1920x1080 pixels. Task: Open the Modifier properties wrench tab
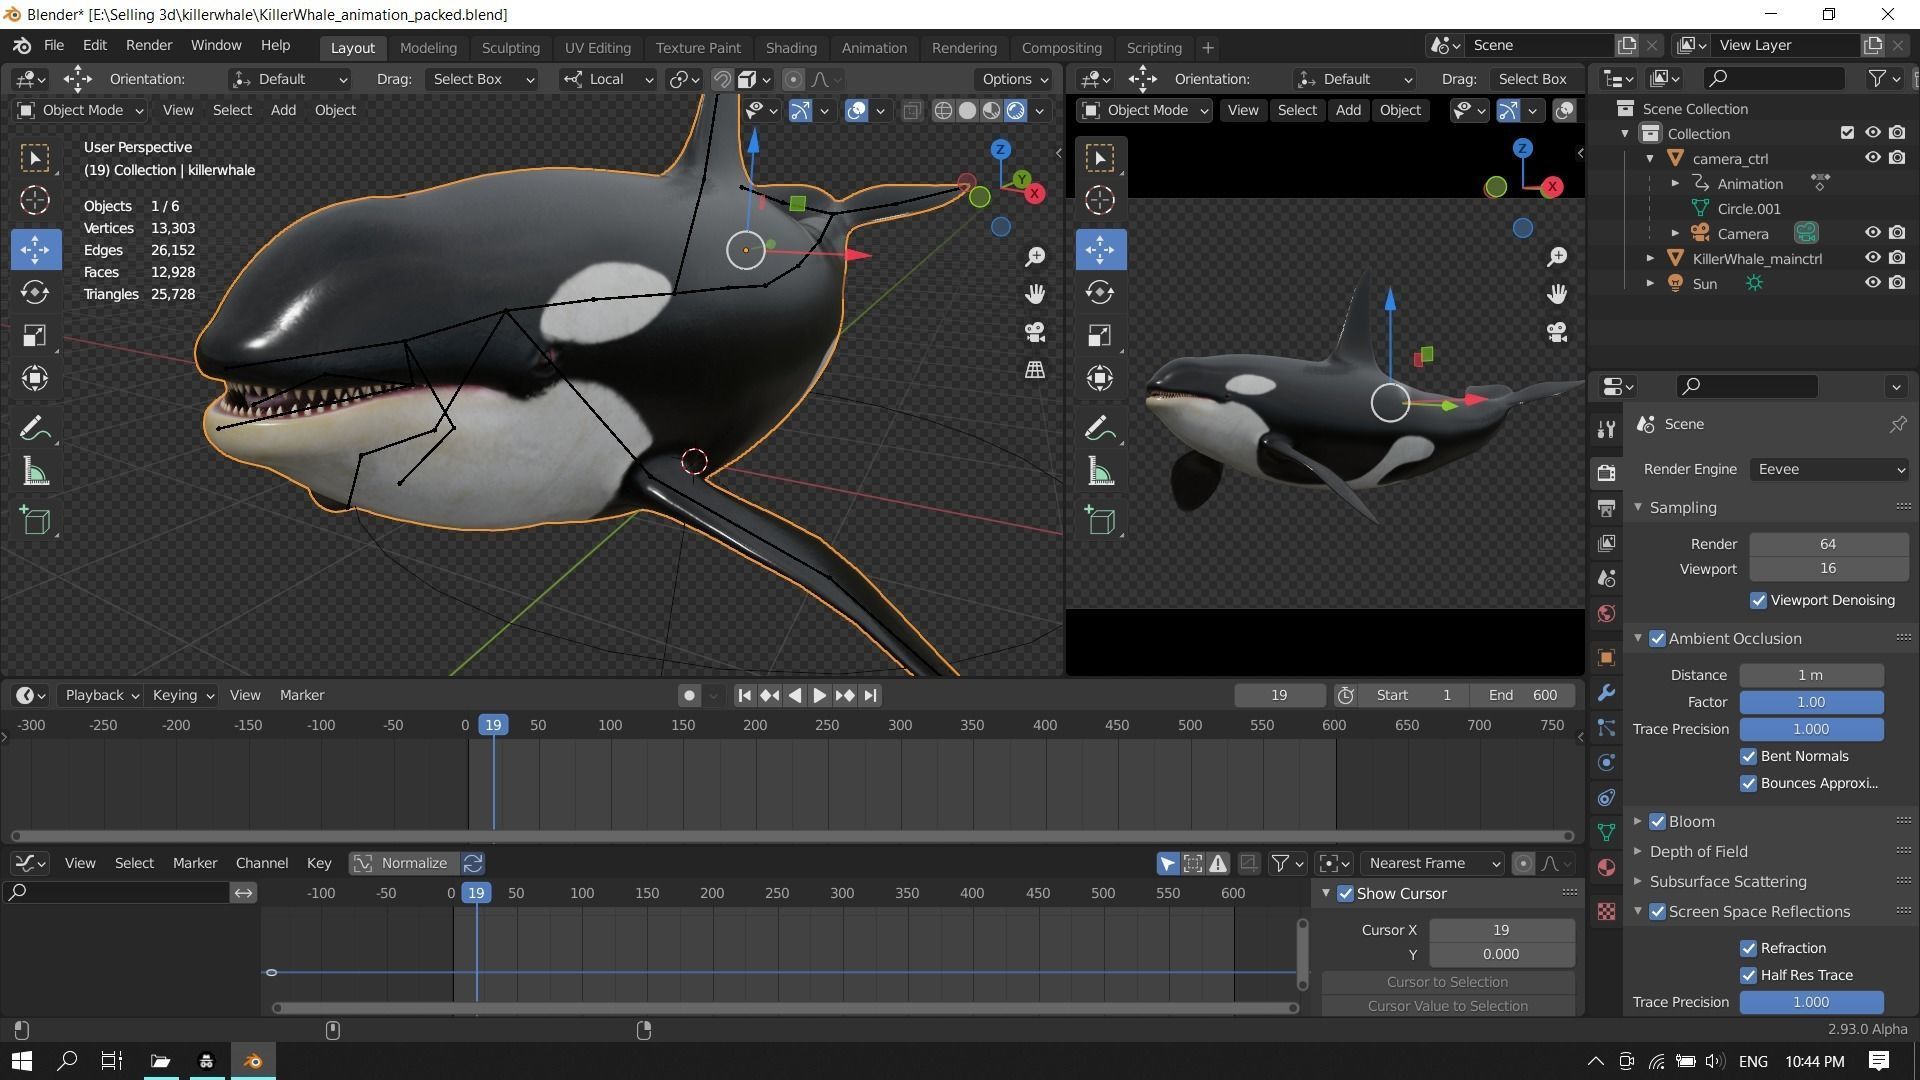point(1606,693)
